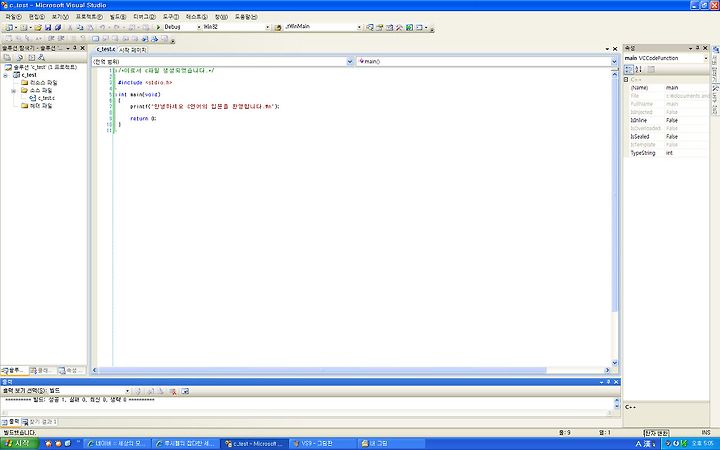
Task: Click the Cut scissors toolbar icon
Action: tap(70, 28)
